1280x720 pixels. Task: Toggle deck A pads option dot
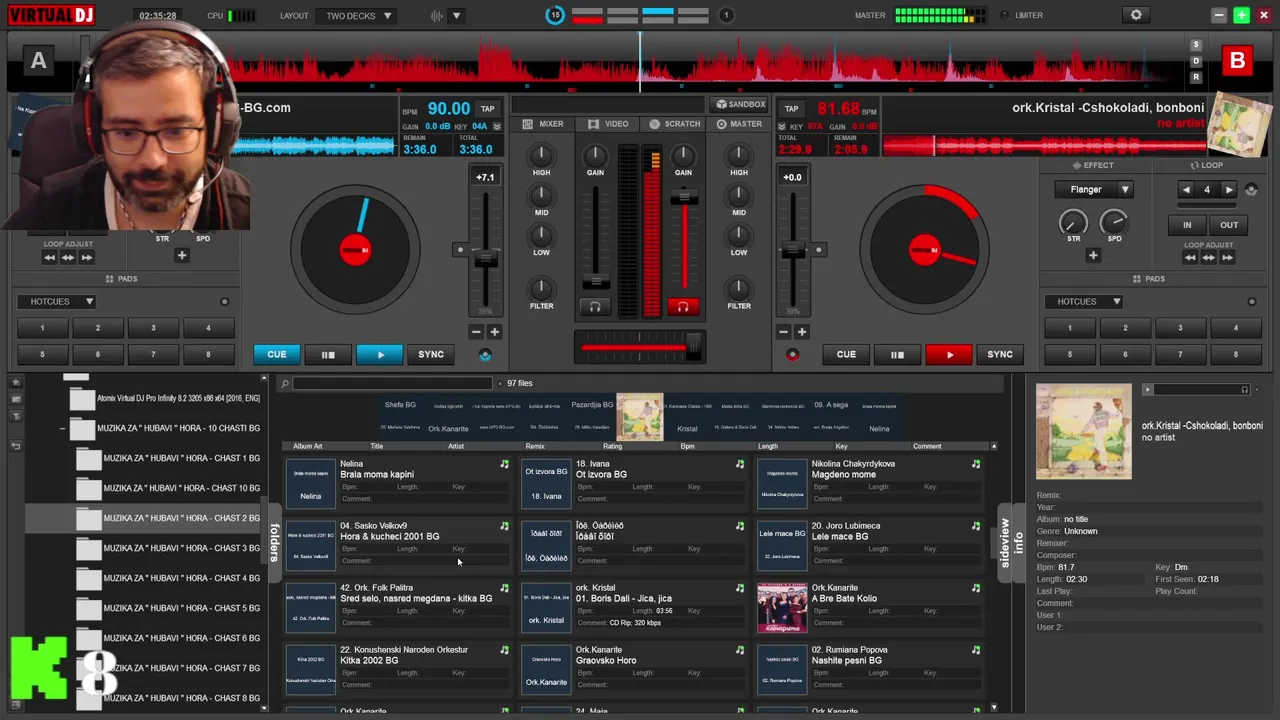[224, 301]
